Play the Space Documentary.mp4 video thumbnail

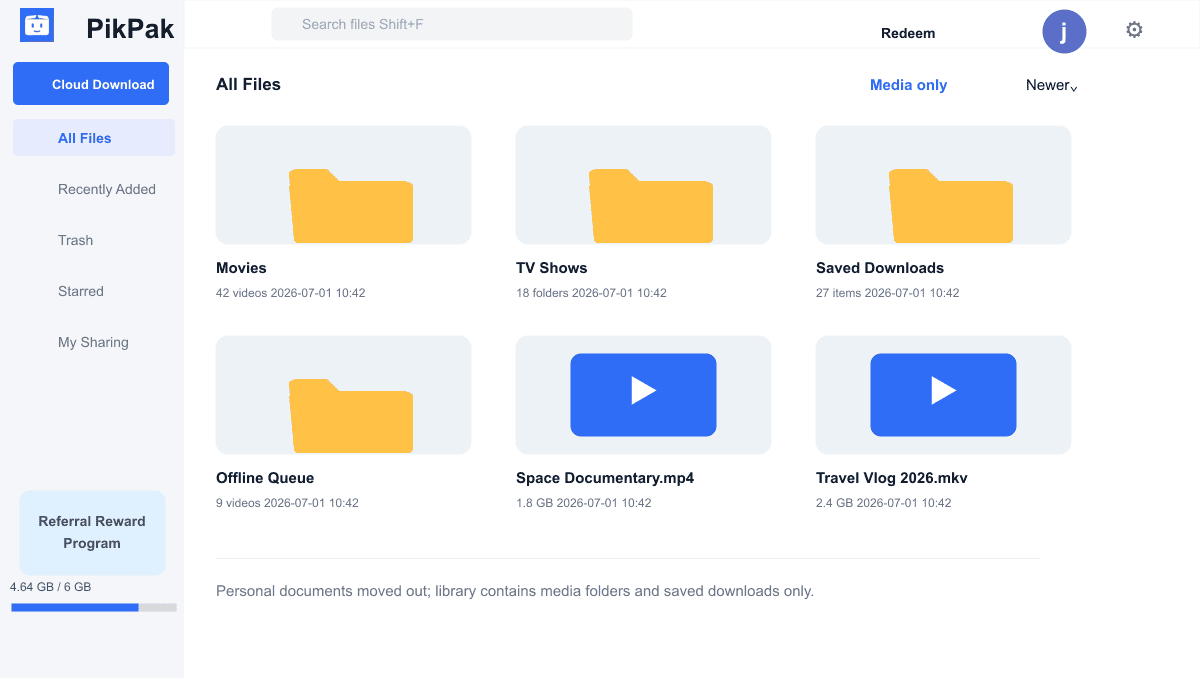click(x=643, y=395)
